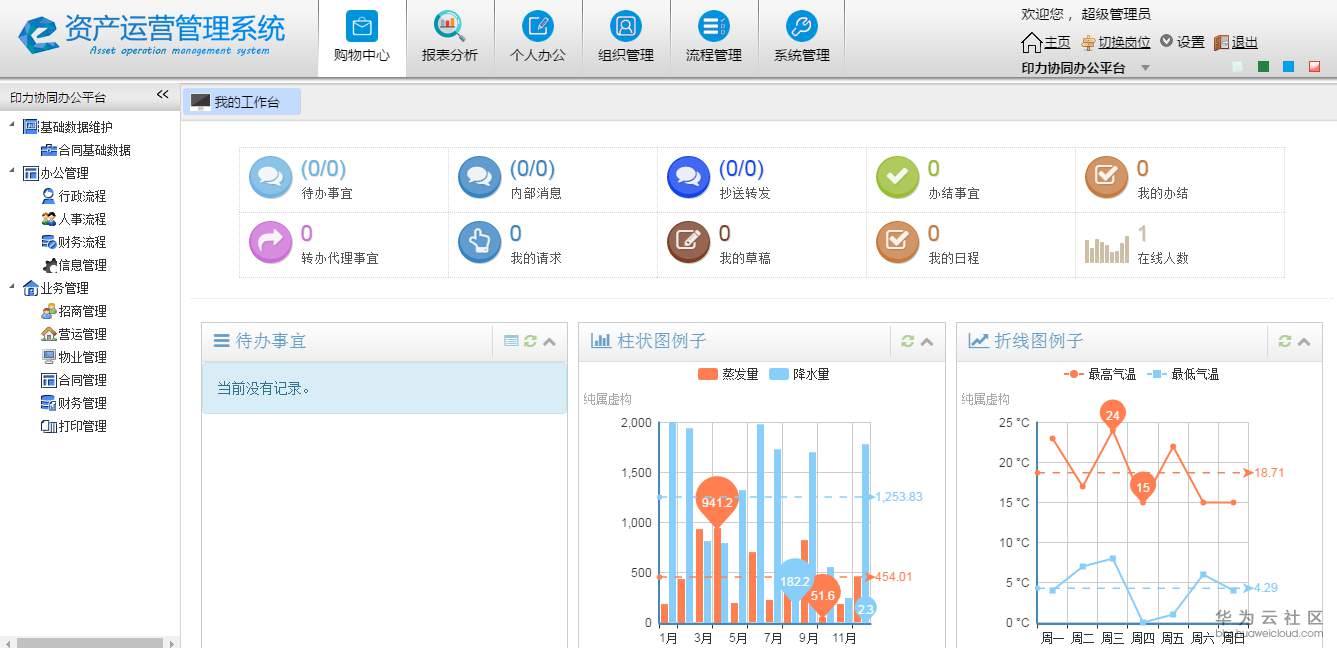Viewport: 1337px width, 648px height.
Task: Click the 在线人数 bar chart icon
Action: 1107,250
